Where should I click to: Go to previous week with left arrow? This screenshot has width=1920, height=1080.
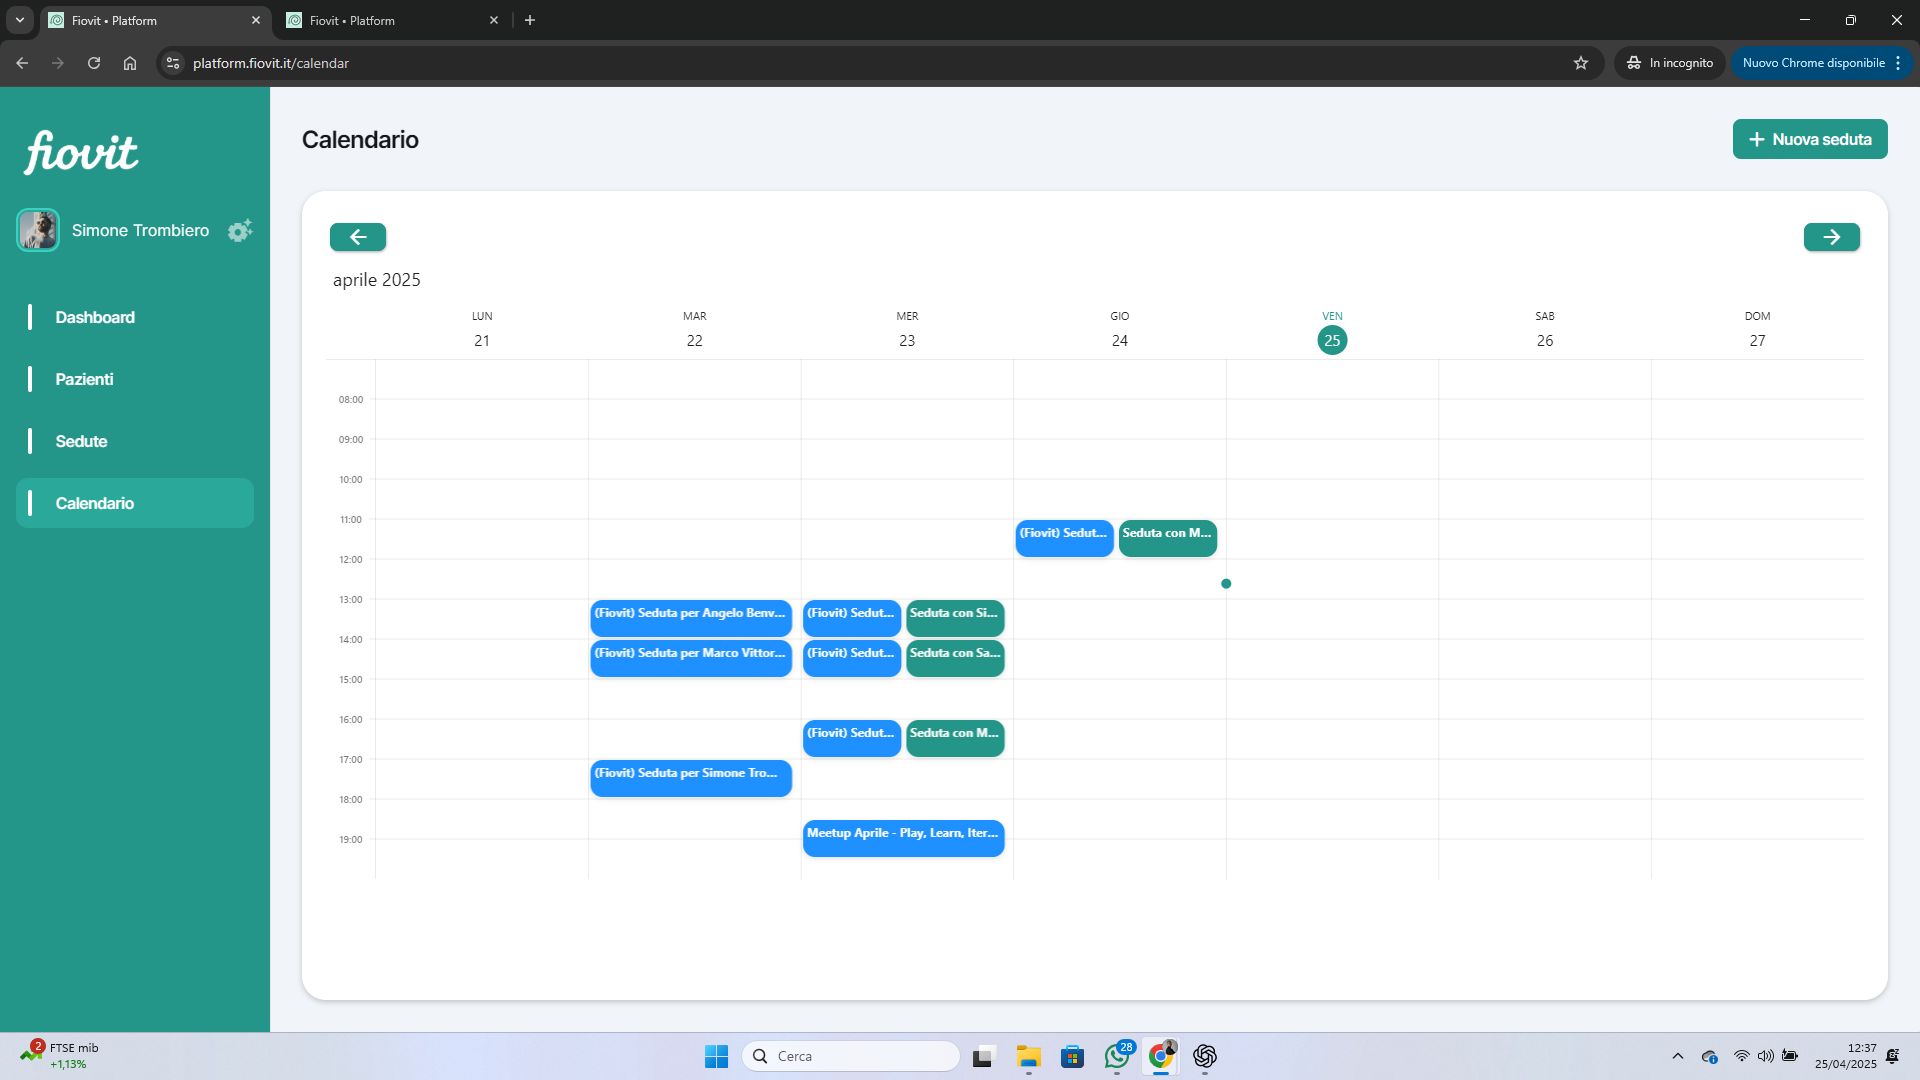[x=358, y=237]
